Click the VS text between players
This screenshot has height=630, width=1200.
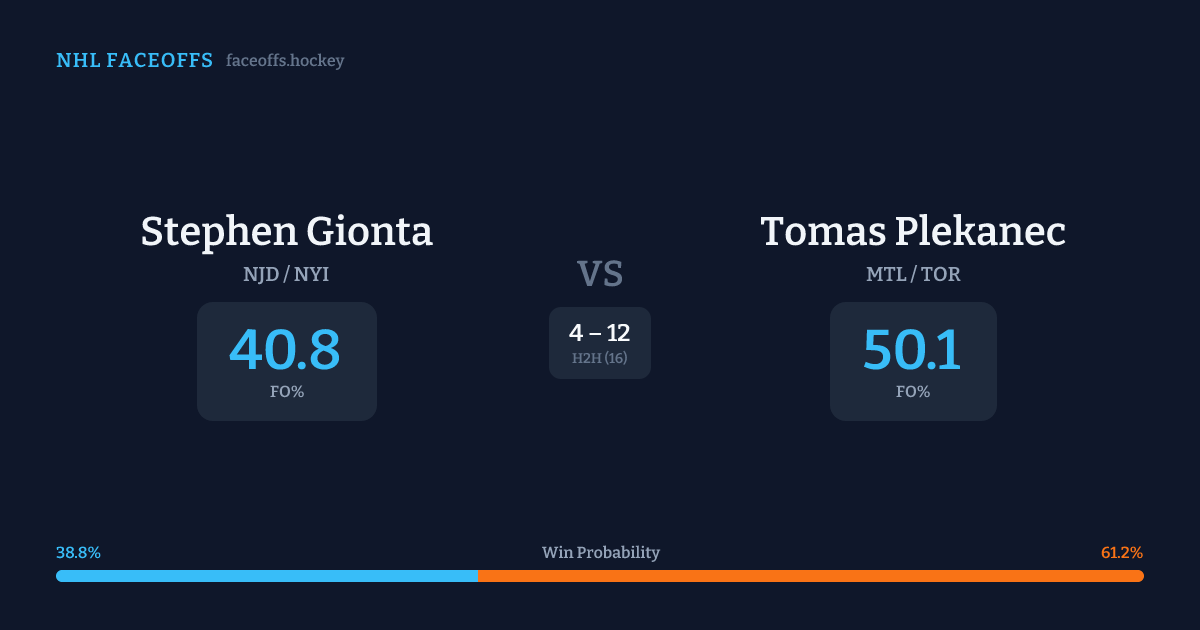point(600,274)
